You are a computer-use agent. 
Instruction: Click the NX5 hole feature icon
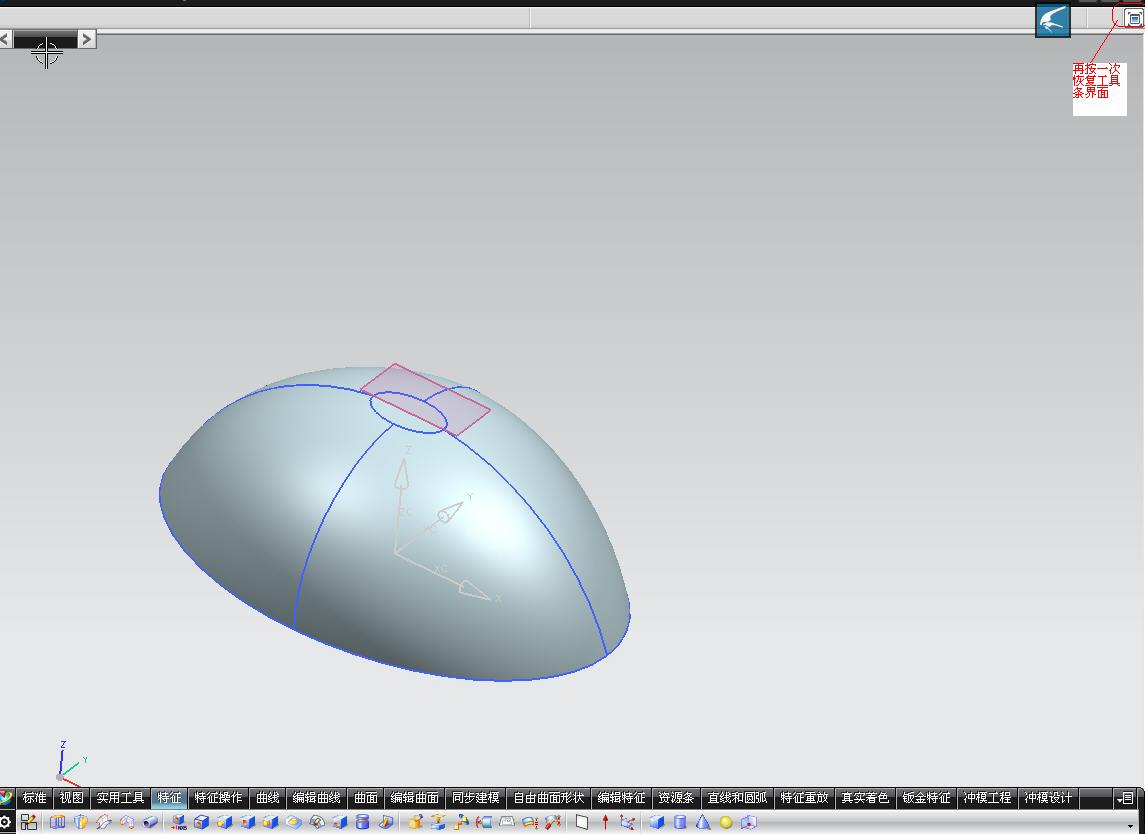178,822
